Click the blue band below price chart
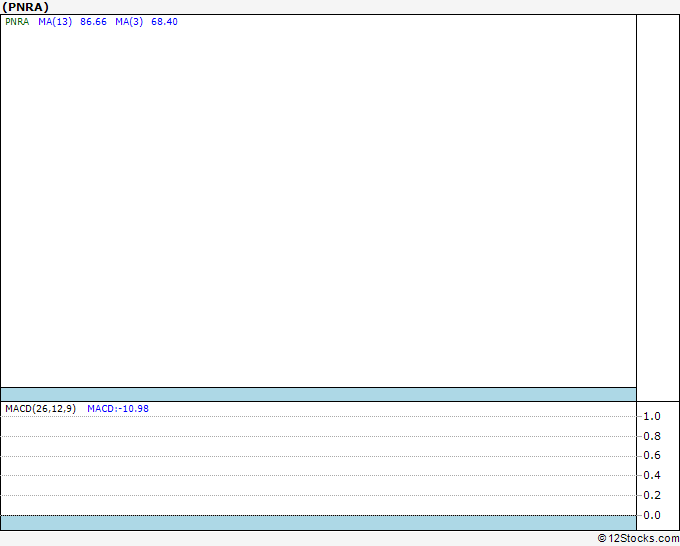The image size is (680, 546). (x=318, y=394)
